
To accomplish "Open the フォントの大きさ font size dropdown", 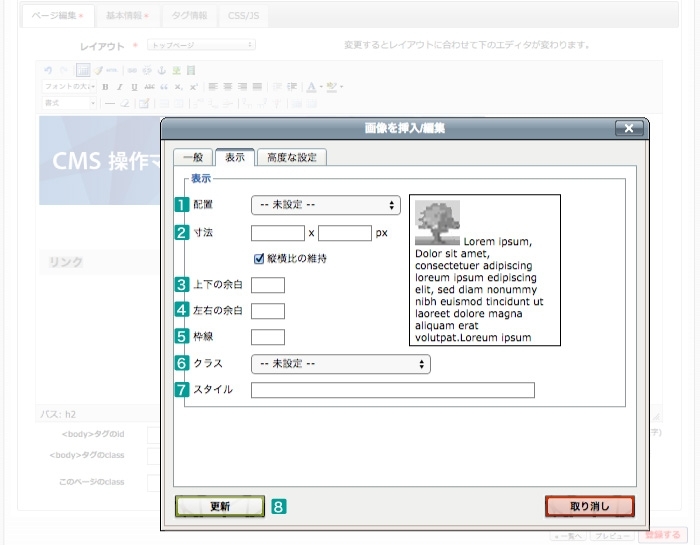I will pos(69,87).
